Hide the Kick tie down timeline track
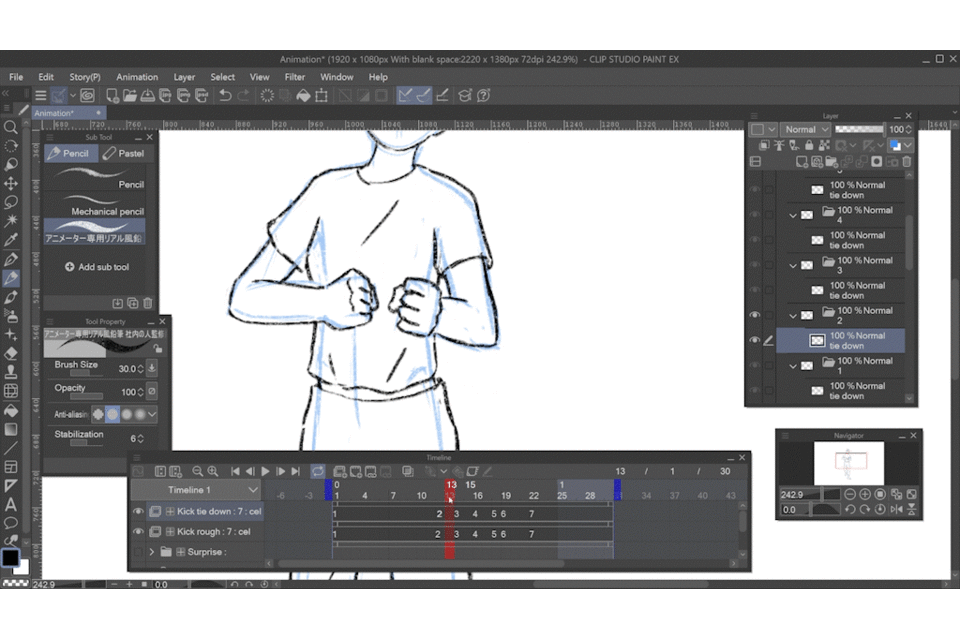Viewport: 960px width, 639px height. pyautogui.click(x=139, y=512)
